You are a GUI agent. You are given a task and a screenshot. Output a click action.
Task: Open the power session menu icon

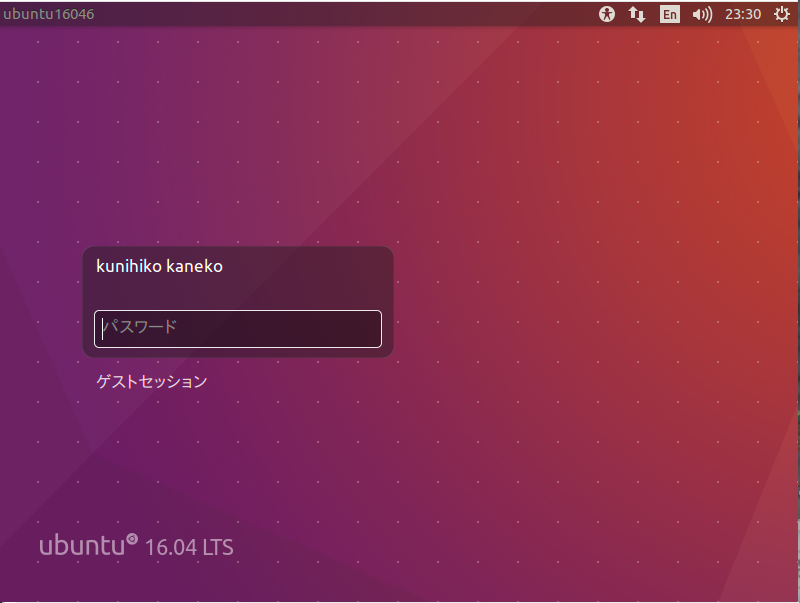[x=782, y=14]
